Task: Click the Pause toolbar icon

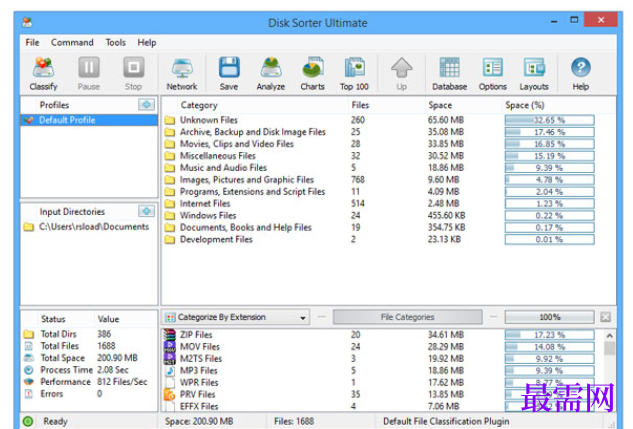Action: click(88, 73)
